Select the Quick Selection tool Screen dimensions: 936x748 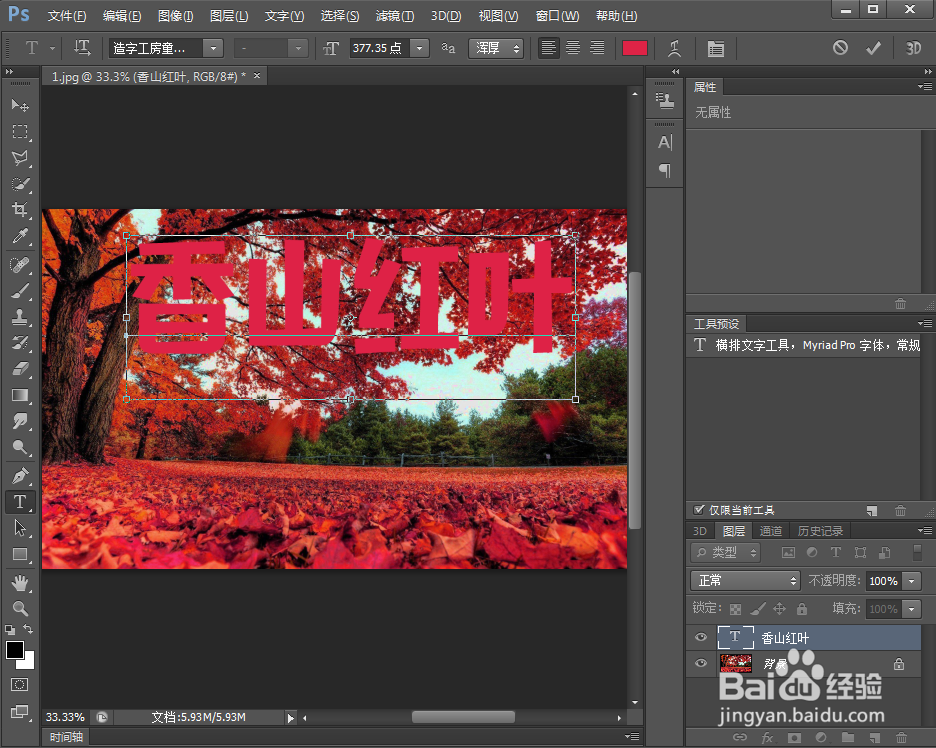[20, 184]
